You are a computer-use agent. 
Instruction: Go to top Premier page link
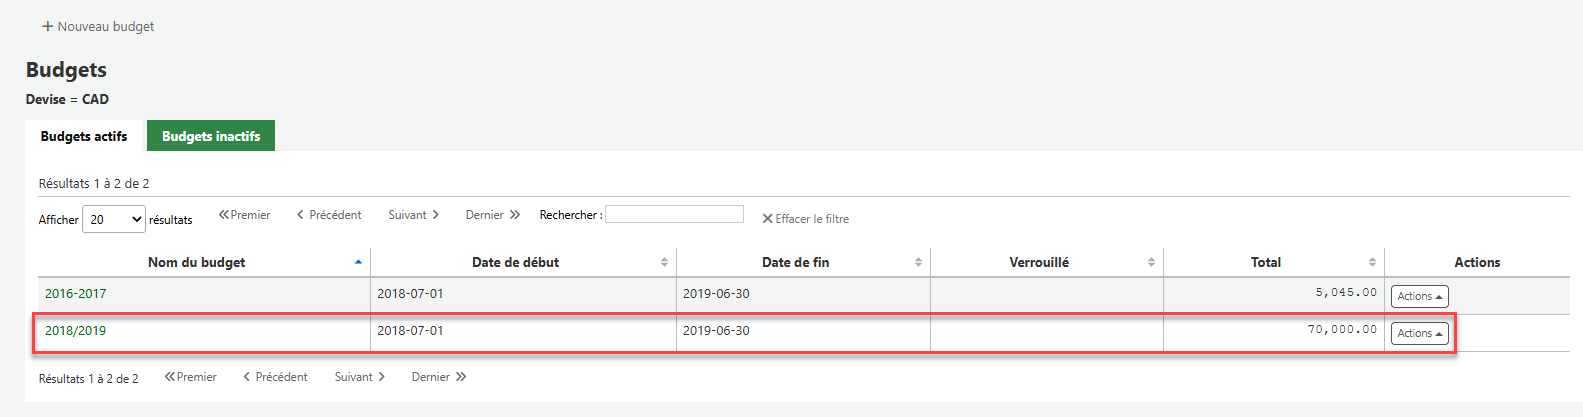[x=244, y=215]
